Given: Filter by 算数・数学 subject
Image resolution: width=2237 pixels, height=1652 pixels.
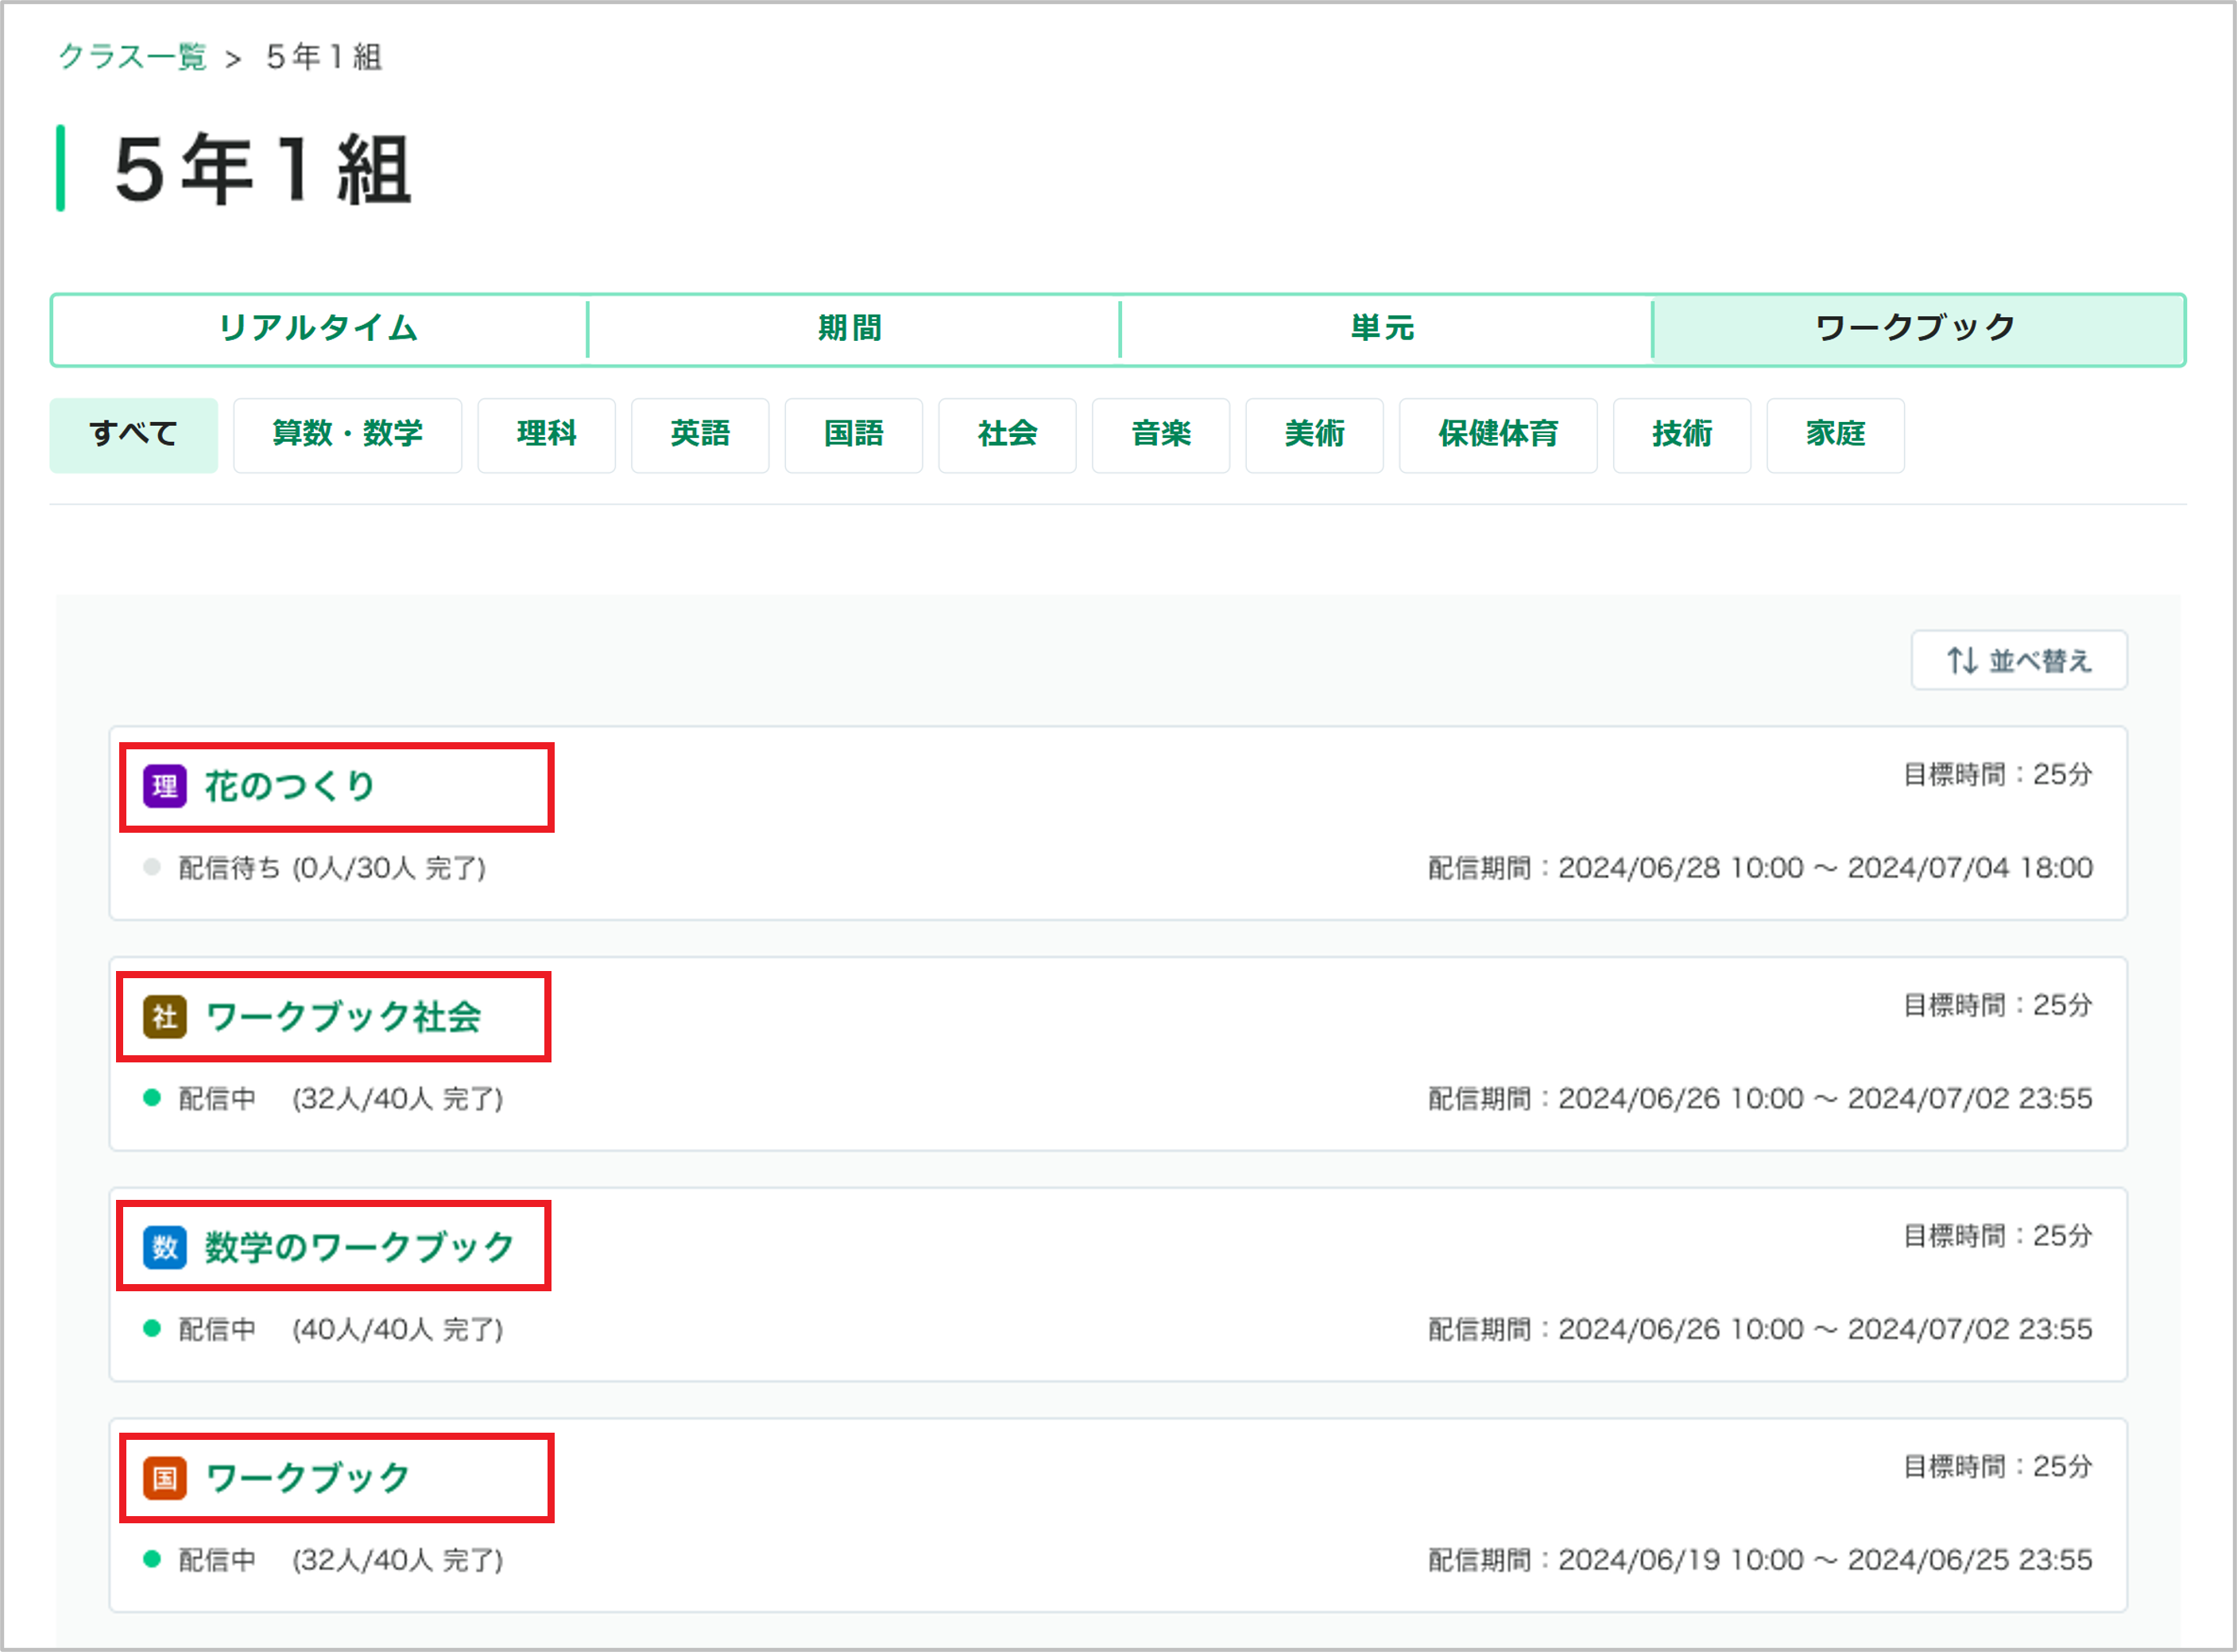Looking at the screenshot, I should point(348,435).
